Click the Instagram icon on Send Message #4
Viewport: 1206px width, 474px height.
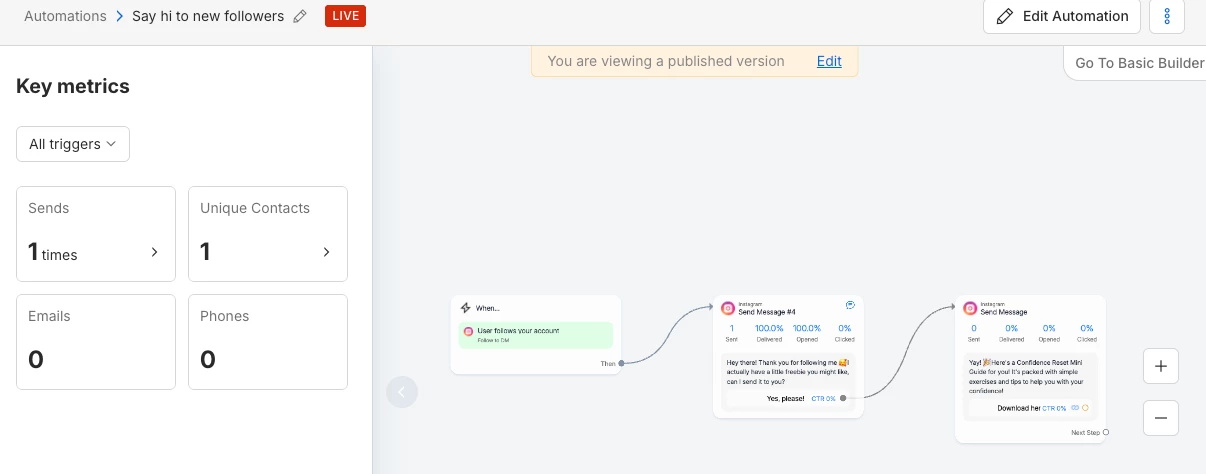coord(728,308)
